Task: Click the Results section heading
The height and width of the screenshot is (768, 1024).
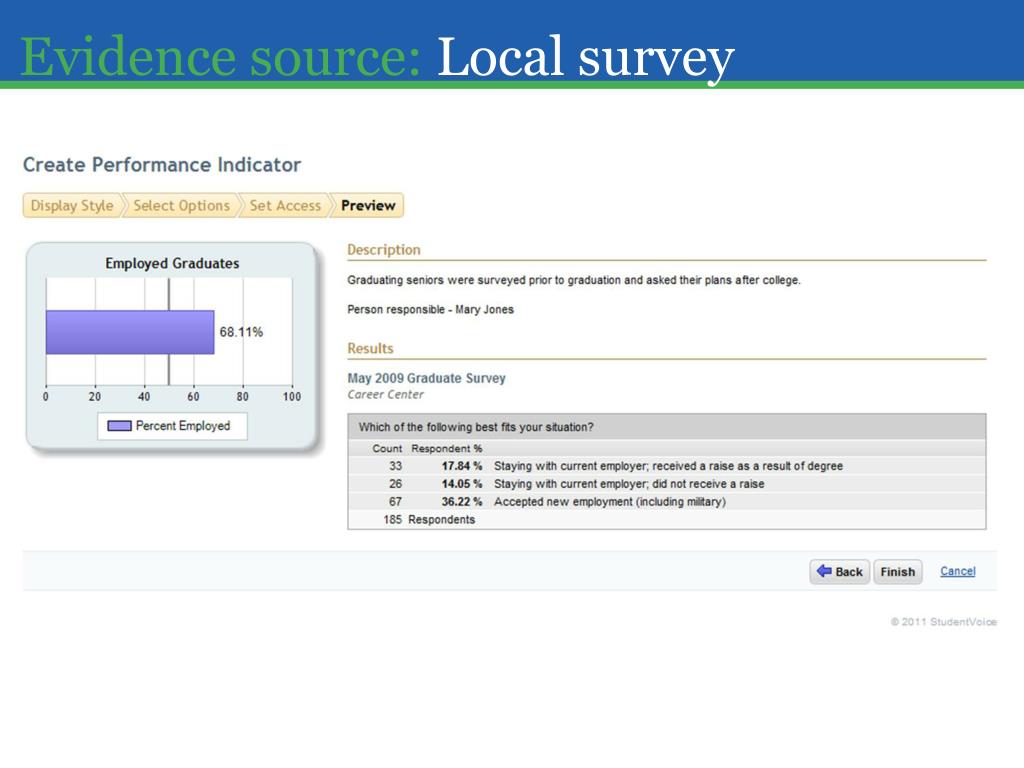Action: (x=370, y=348)
